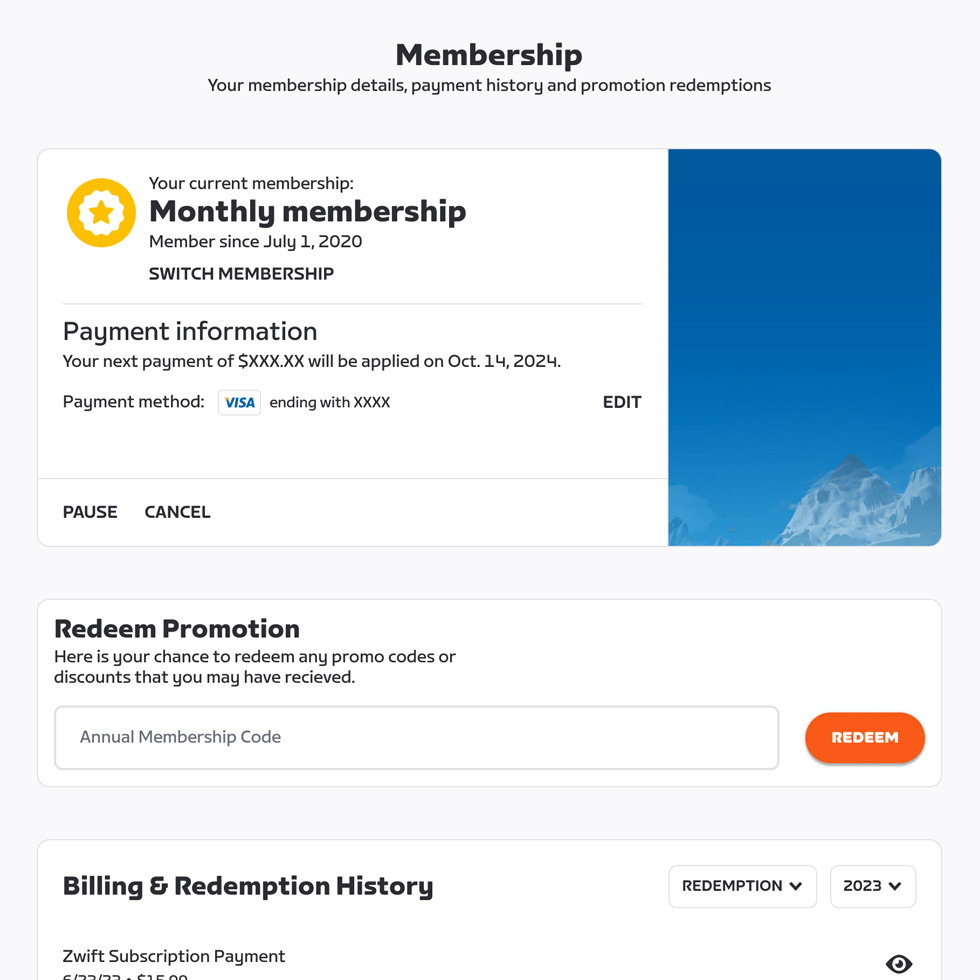Click the Payment information heading
Image resolution: width=980 pixels, height=980 pixels.
[190, 332]
